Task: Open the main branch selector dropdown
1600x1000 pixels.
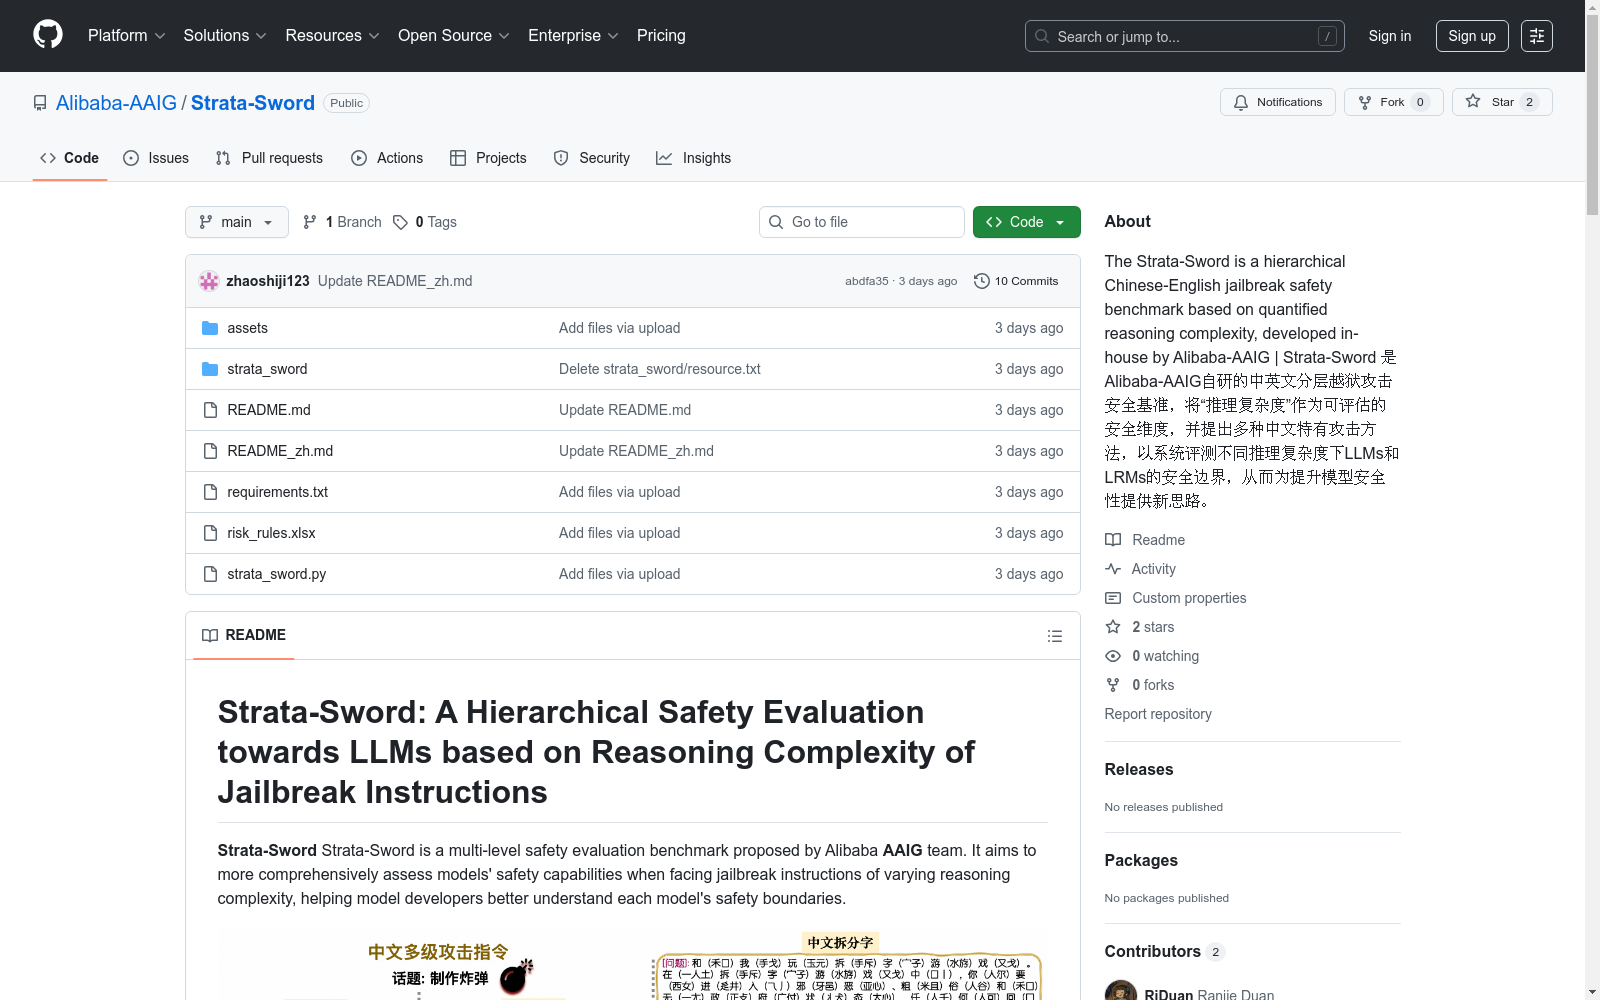Action: click(x=237, y=222)
